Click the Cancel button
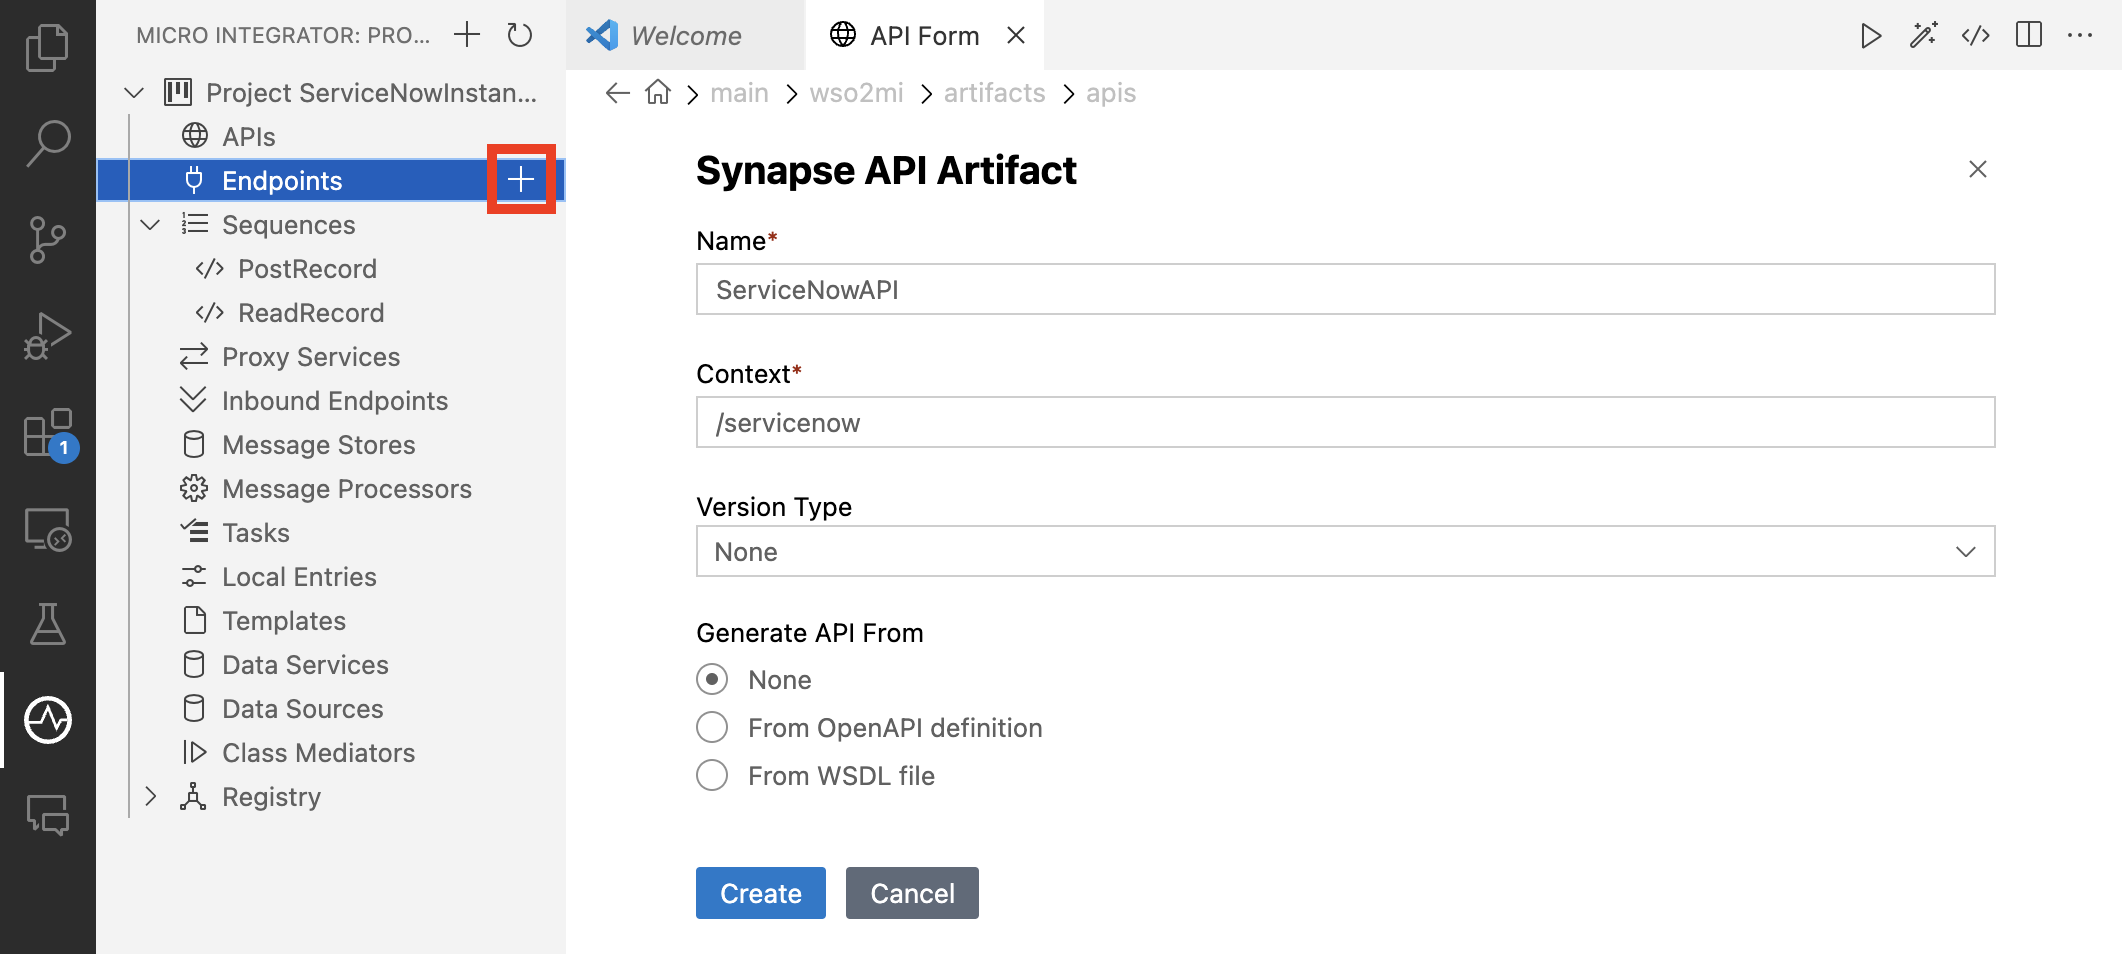Screen dimensions: 2122x954 click(912, 893)
